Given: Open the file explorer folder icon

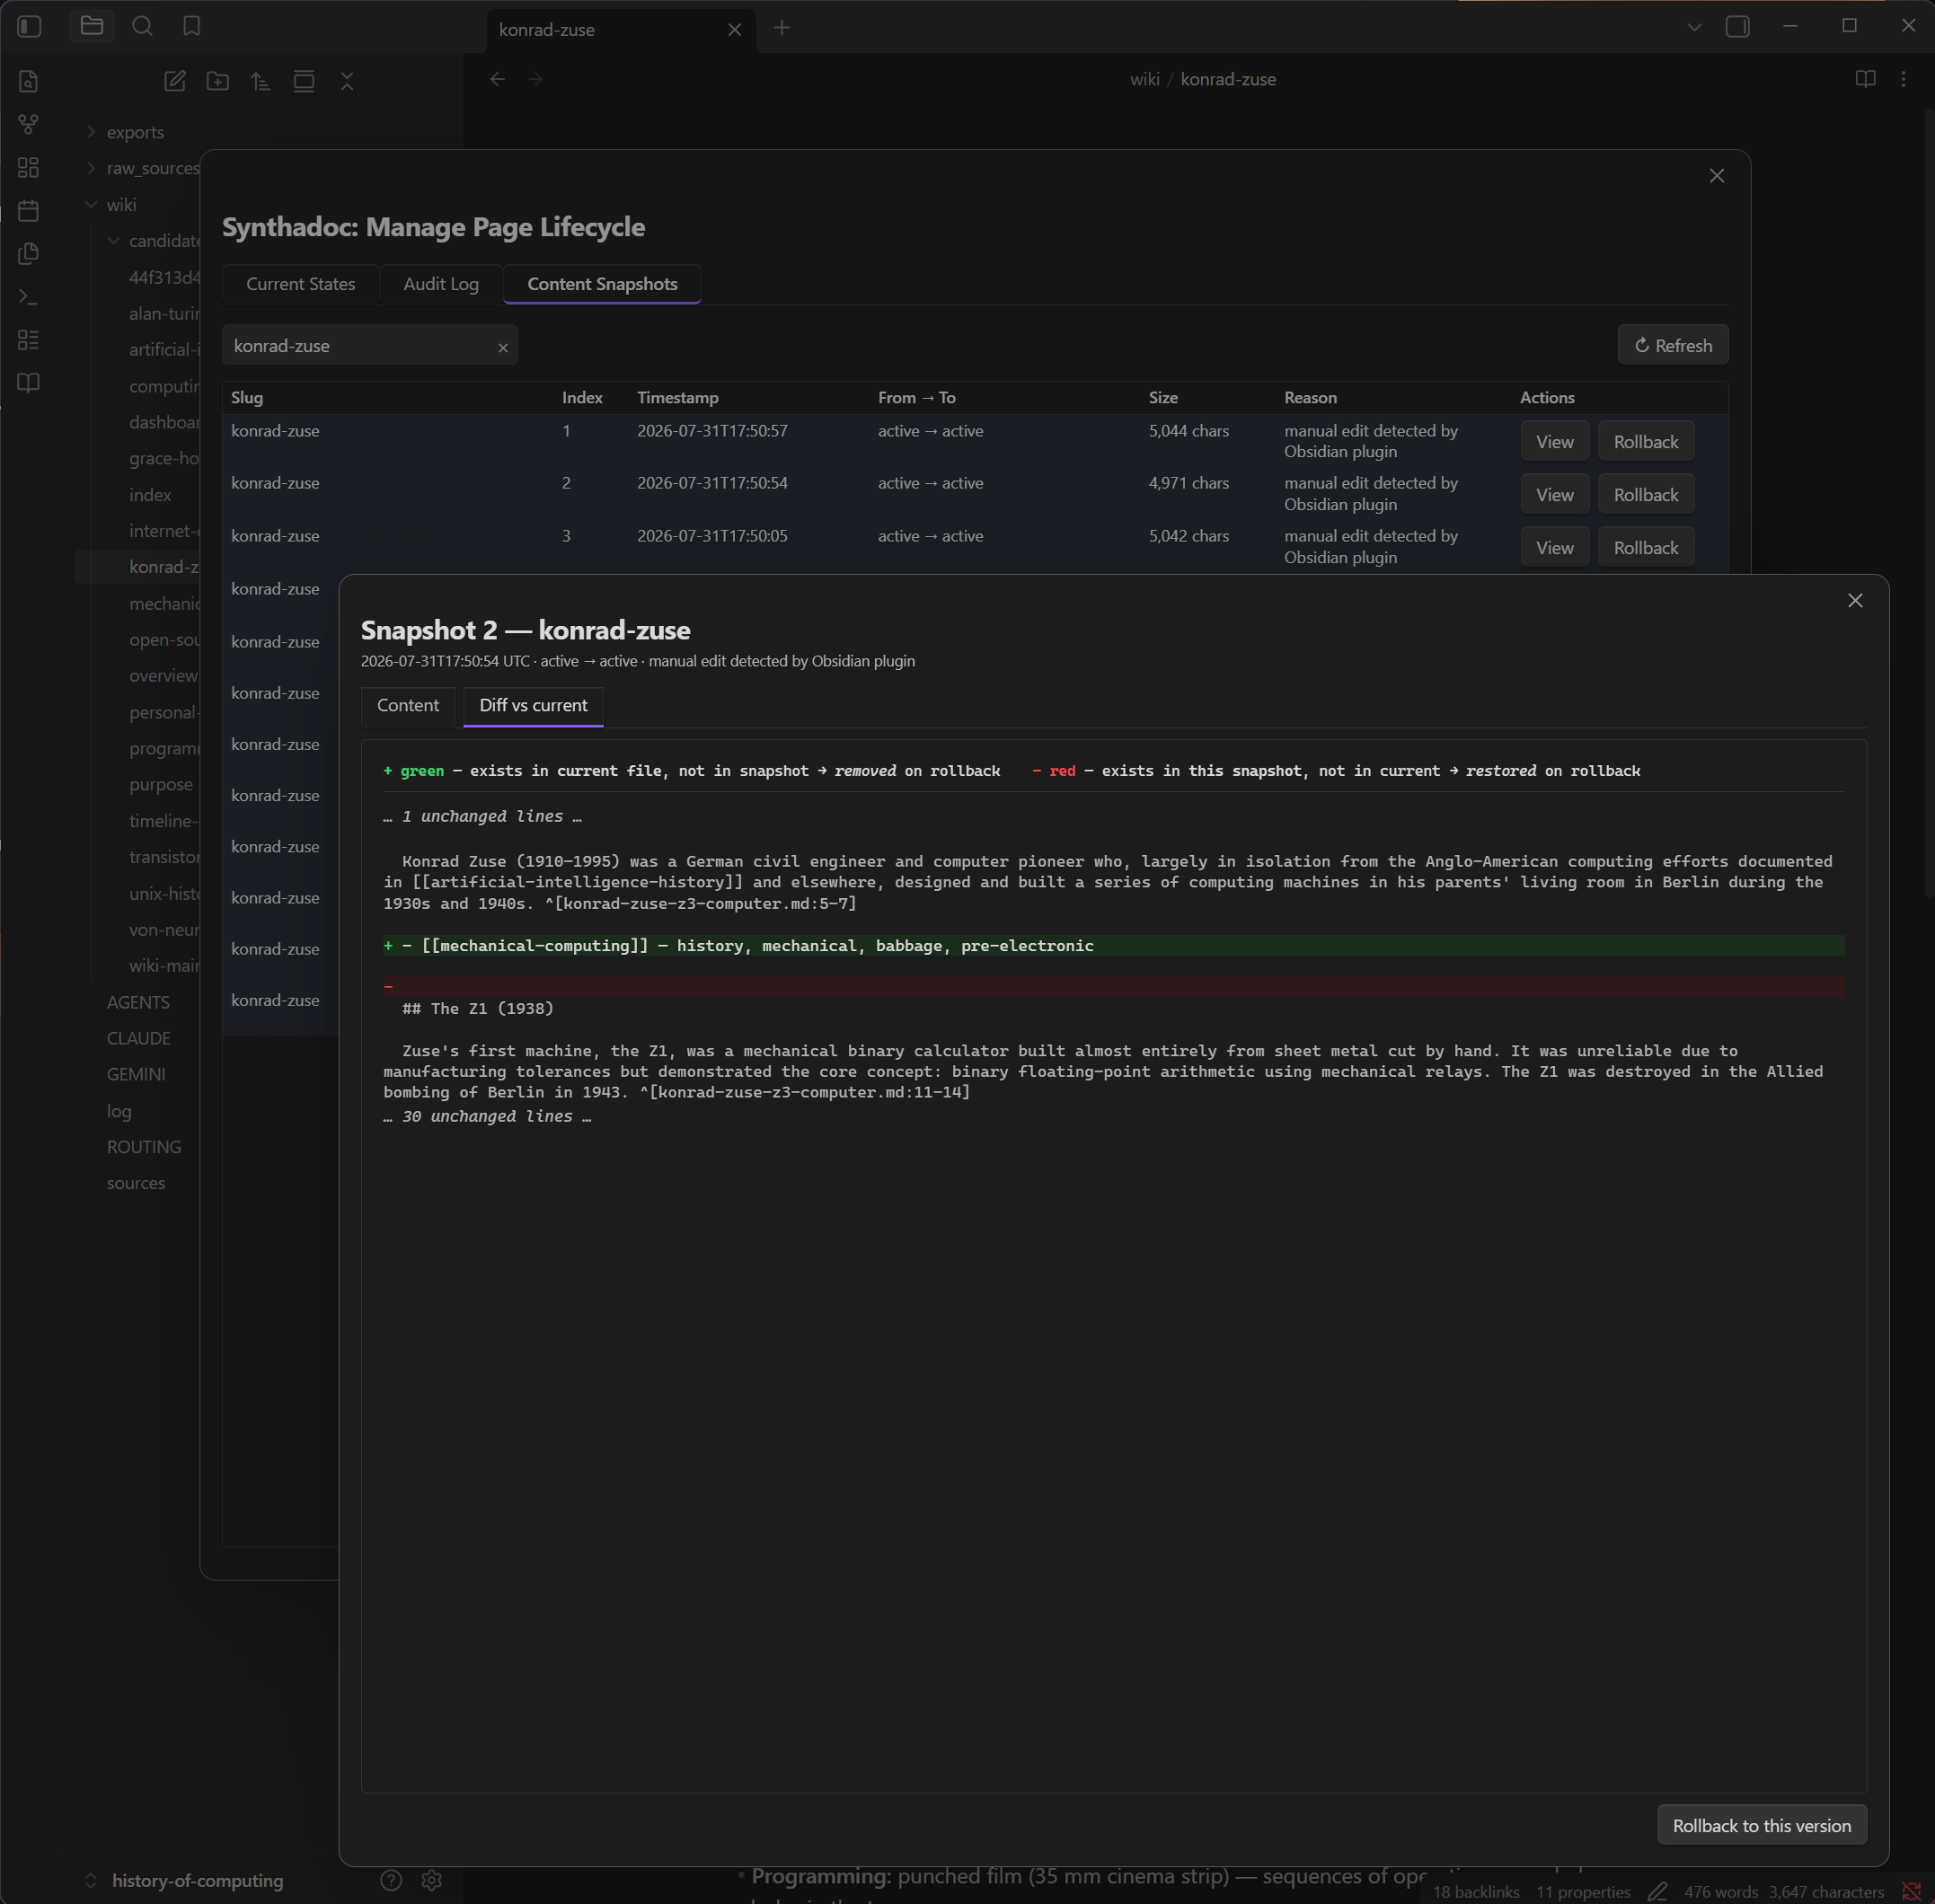Looking at the screenshot, I should pos(92,26).
